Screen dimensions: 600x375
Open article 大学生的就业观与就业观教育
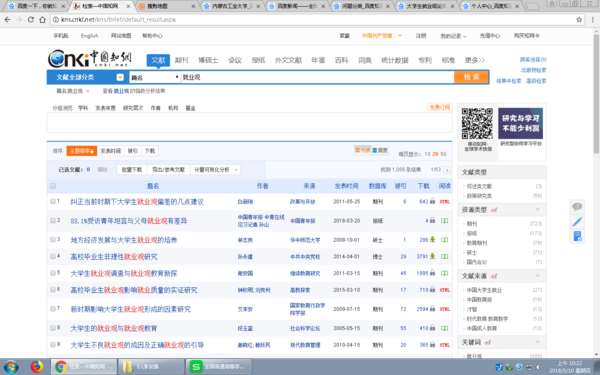pos(114,328)
